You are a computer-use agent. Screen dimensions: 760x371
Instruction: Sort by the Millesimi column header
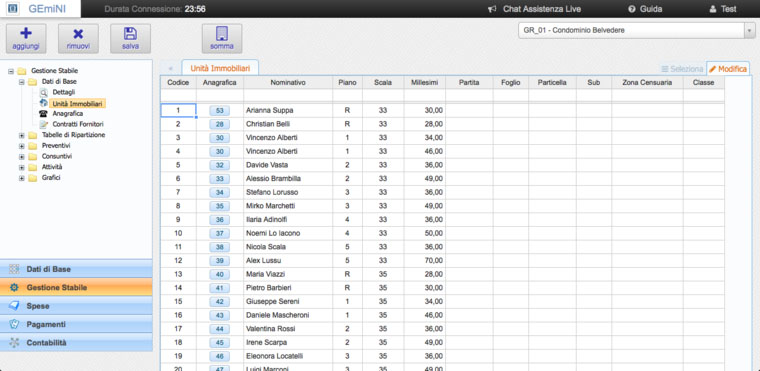click(425, 82)
